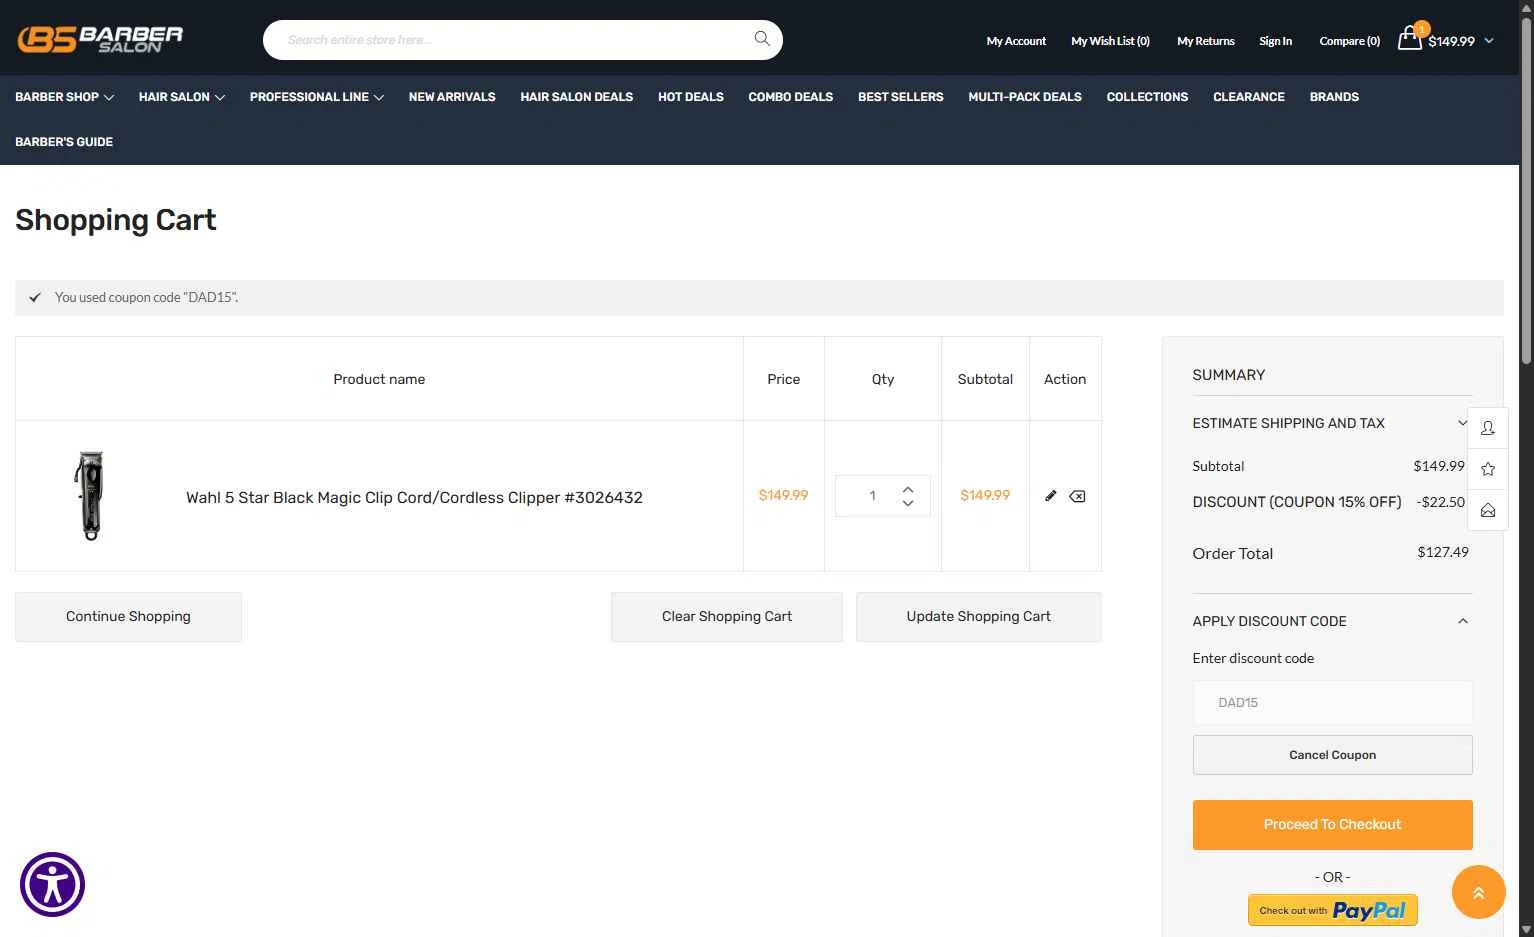Decrease the clipper quantity with the down arrow
This screenshot has height=937, width=1534.
pos(908,503)
